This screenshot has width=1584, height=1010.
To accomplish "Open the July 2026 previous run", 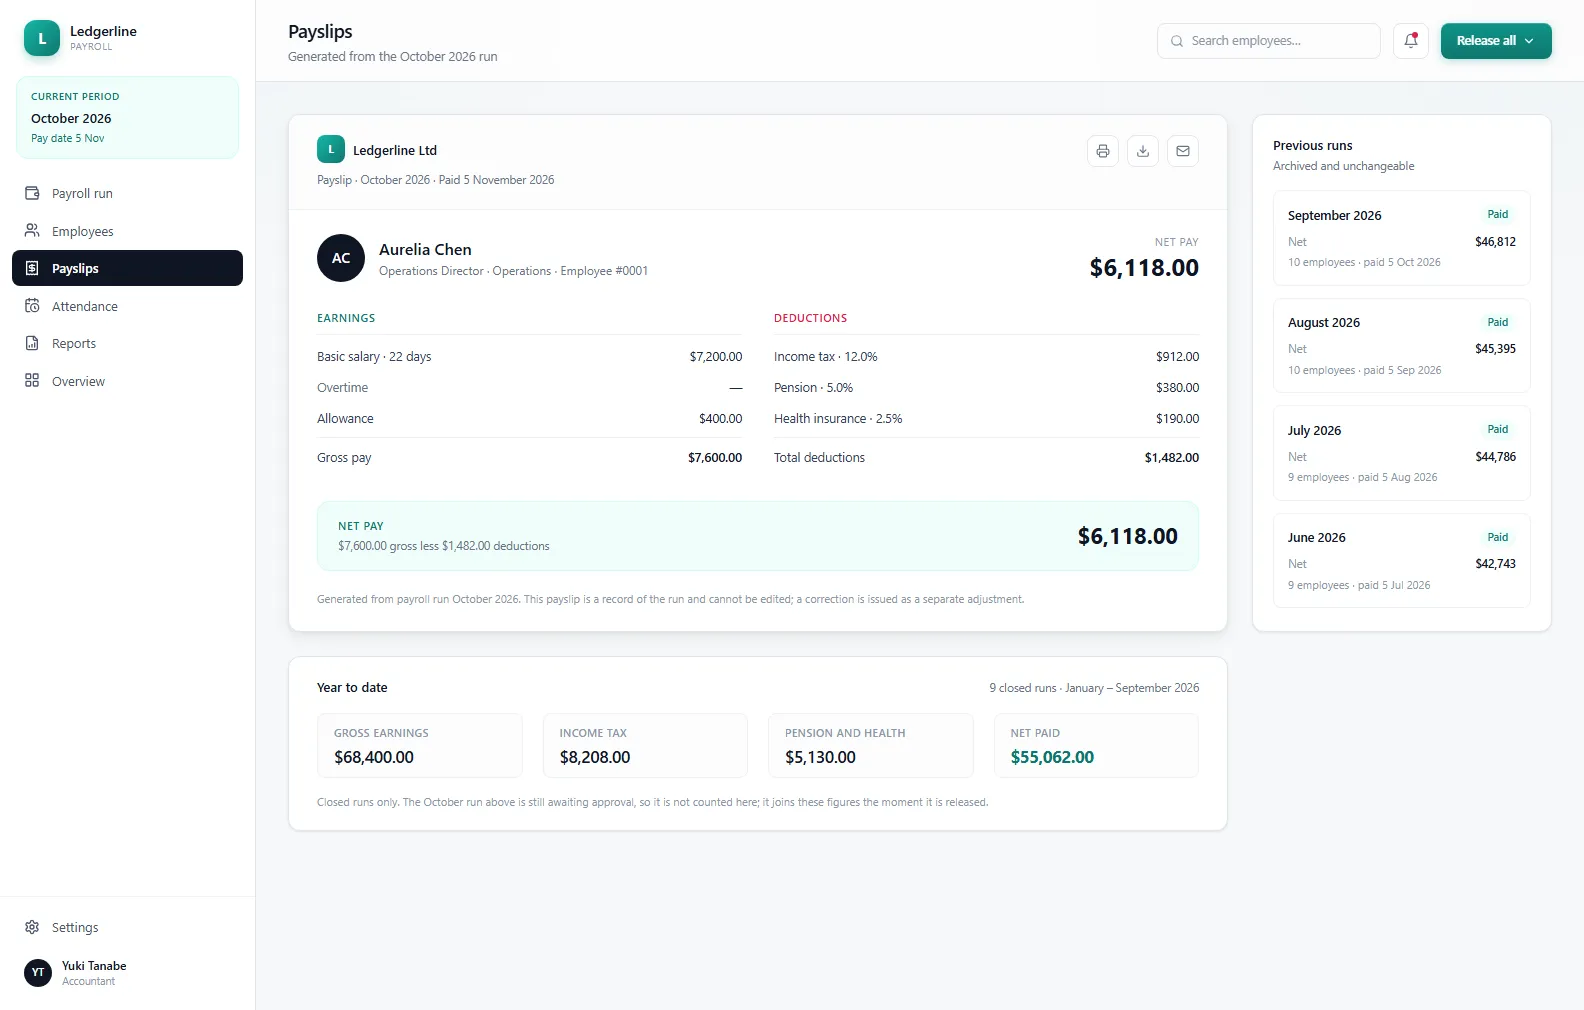I will pyautogui.click(x=1402, y=453).
